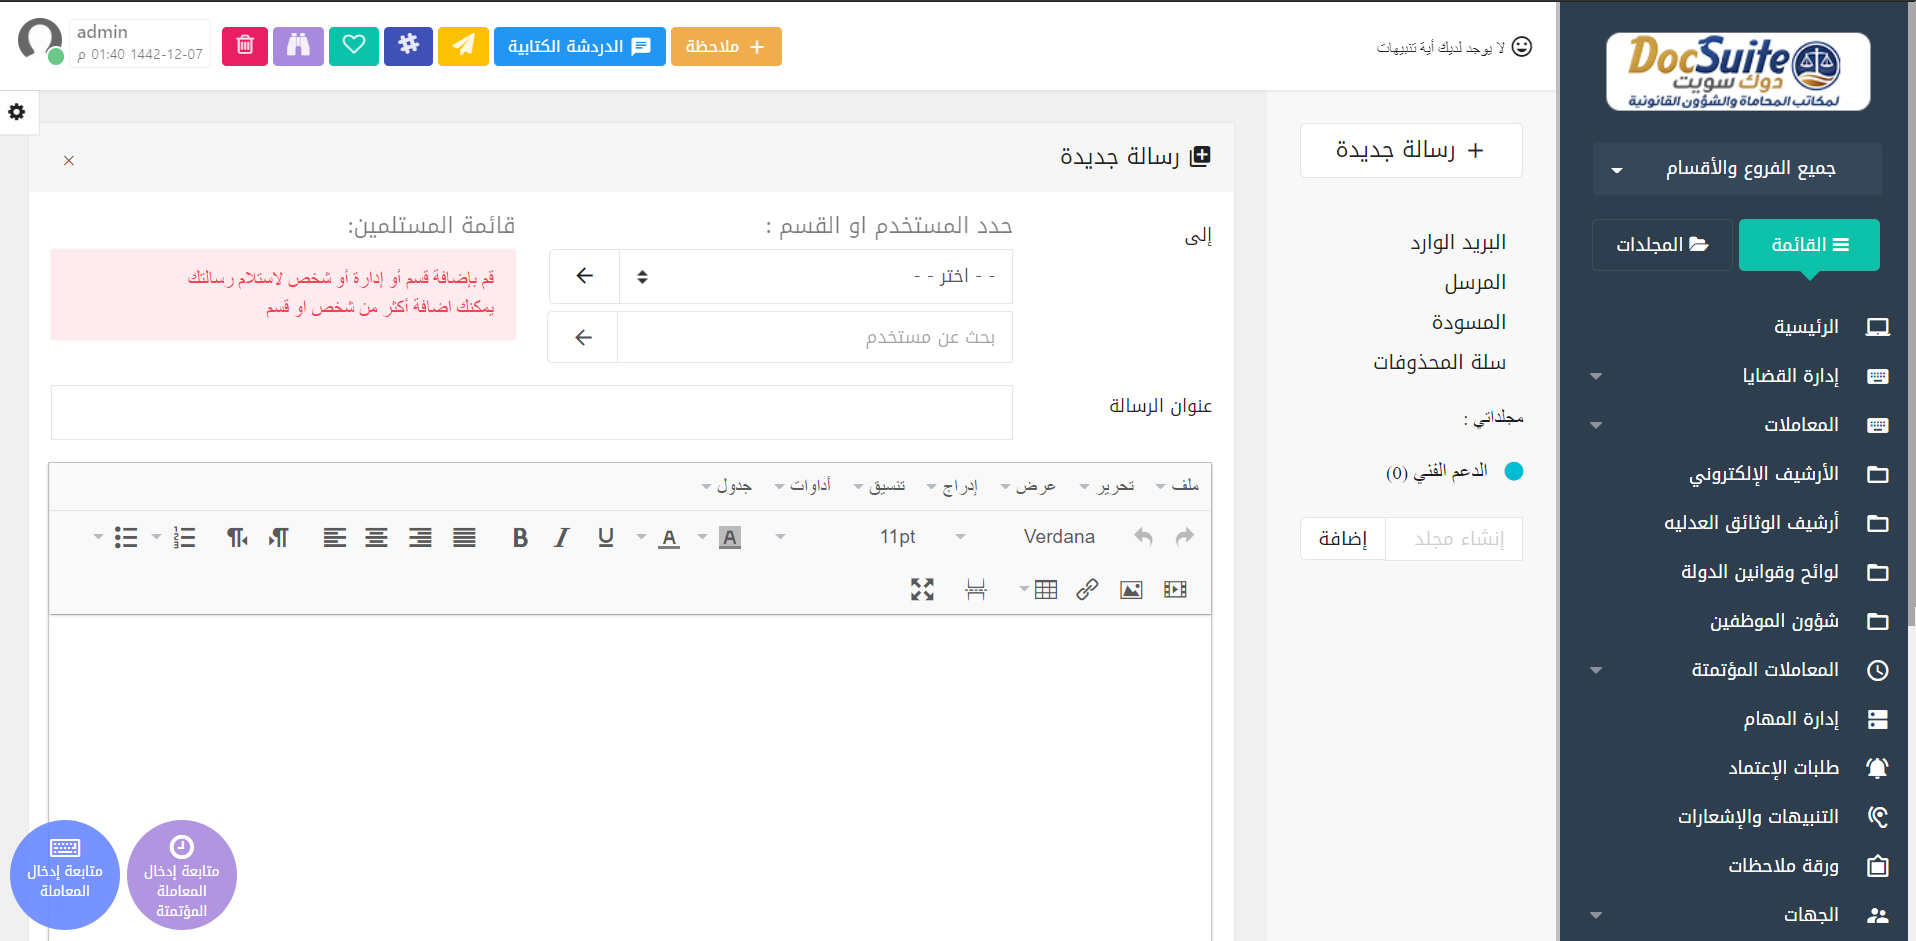Click the yellow paper plane send icon
The image size is (1916, 941).
[x=463, y=46]
